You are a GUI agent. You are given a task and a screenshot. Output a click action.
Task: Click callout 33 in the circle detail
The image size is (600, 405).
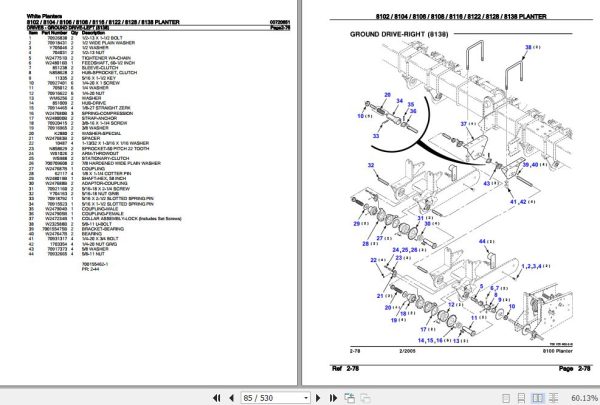click(x=376, y=136)
